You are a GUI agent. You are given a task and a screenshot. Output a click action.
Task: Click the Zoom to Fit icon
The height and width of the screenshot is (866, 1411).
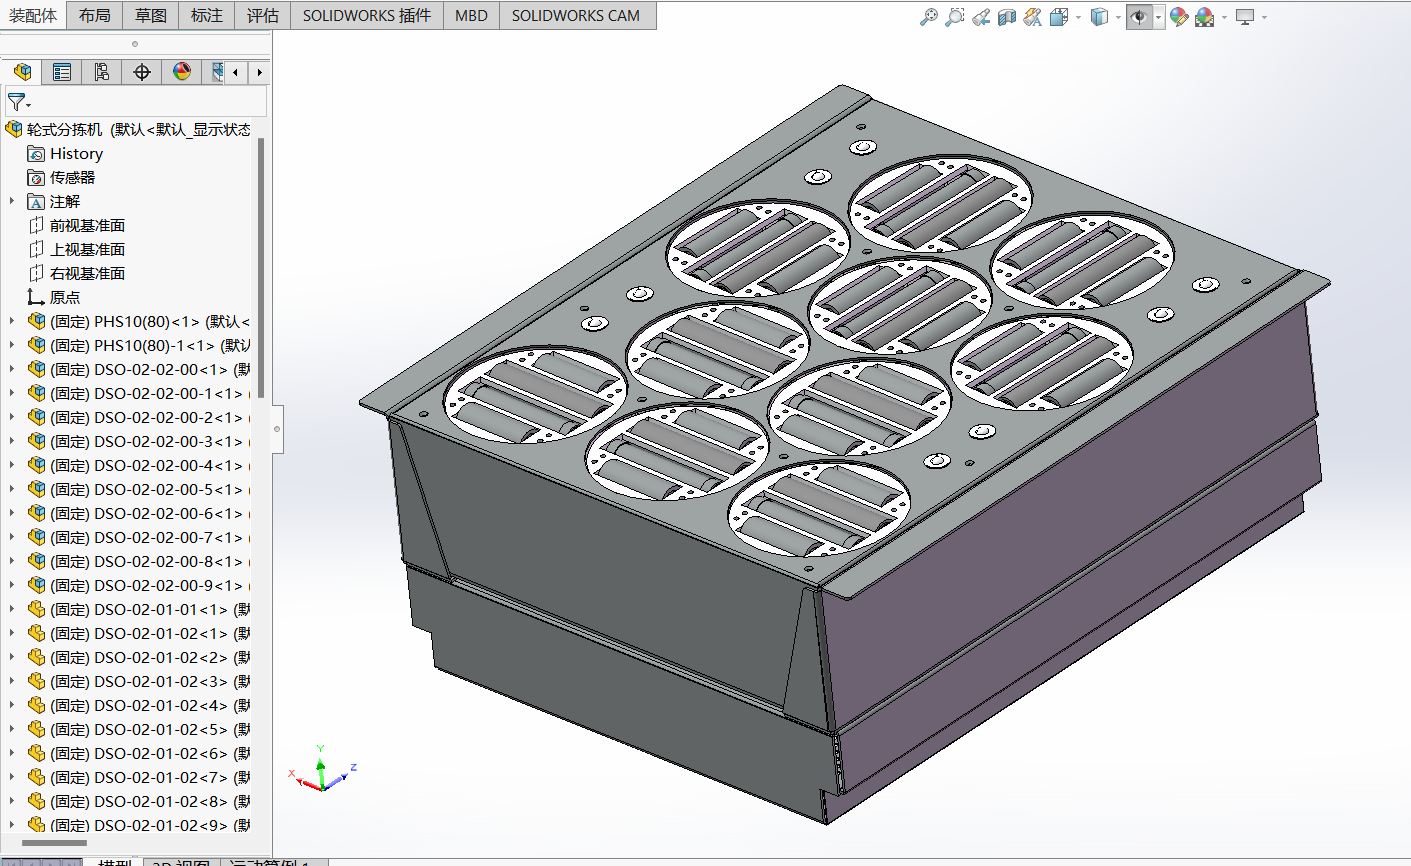tap(929, 17)
